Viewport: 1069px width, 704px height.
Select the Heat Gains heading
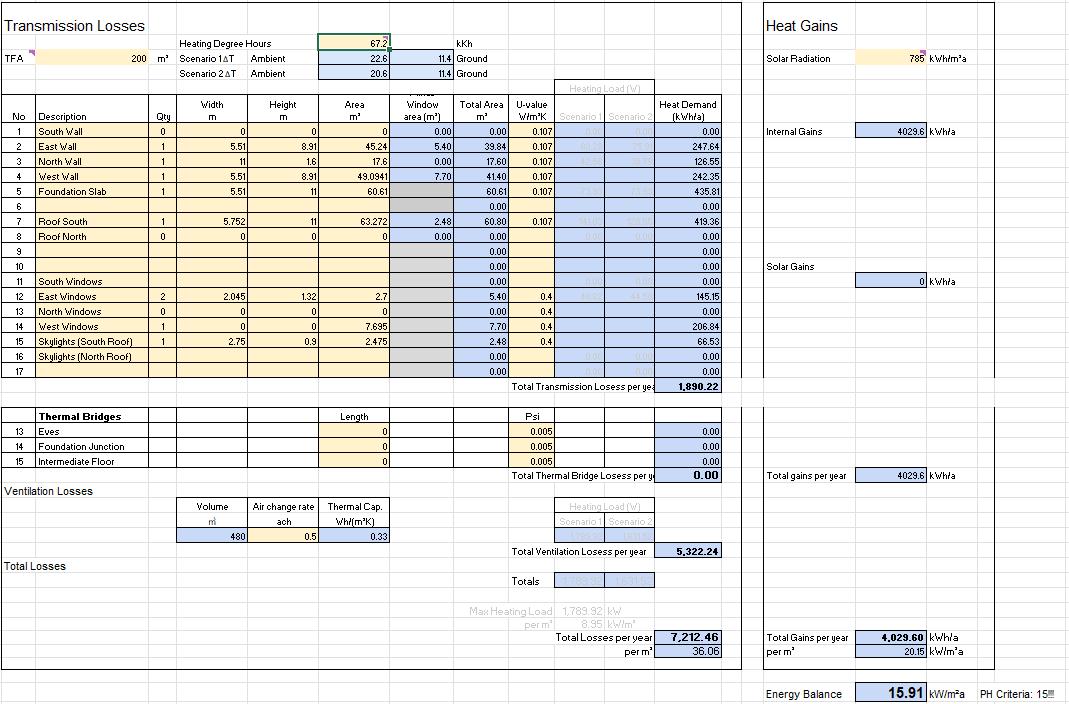point(802,26)
